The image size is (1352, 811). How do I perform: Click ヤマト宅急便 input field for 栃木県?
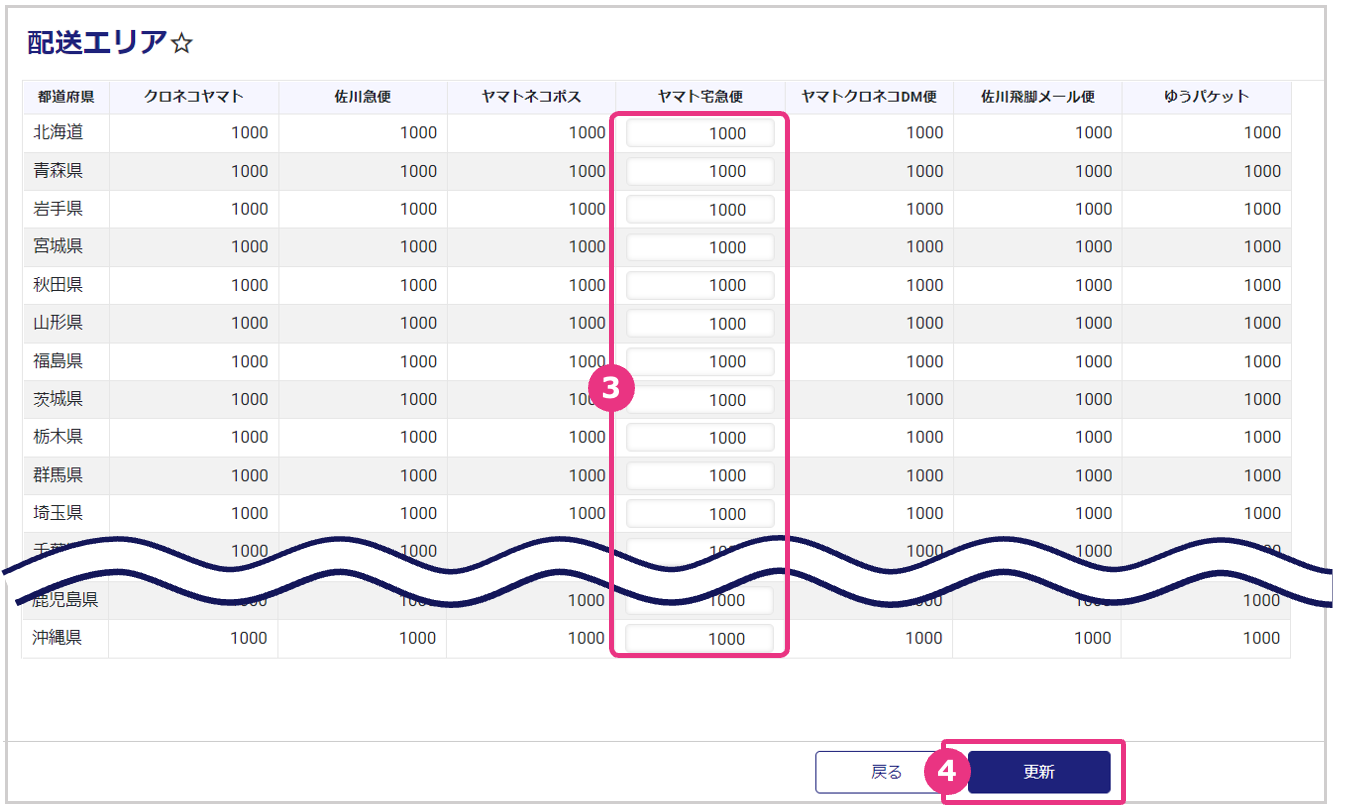tap(700, 437)
